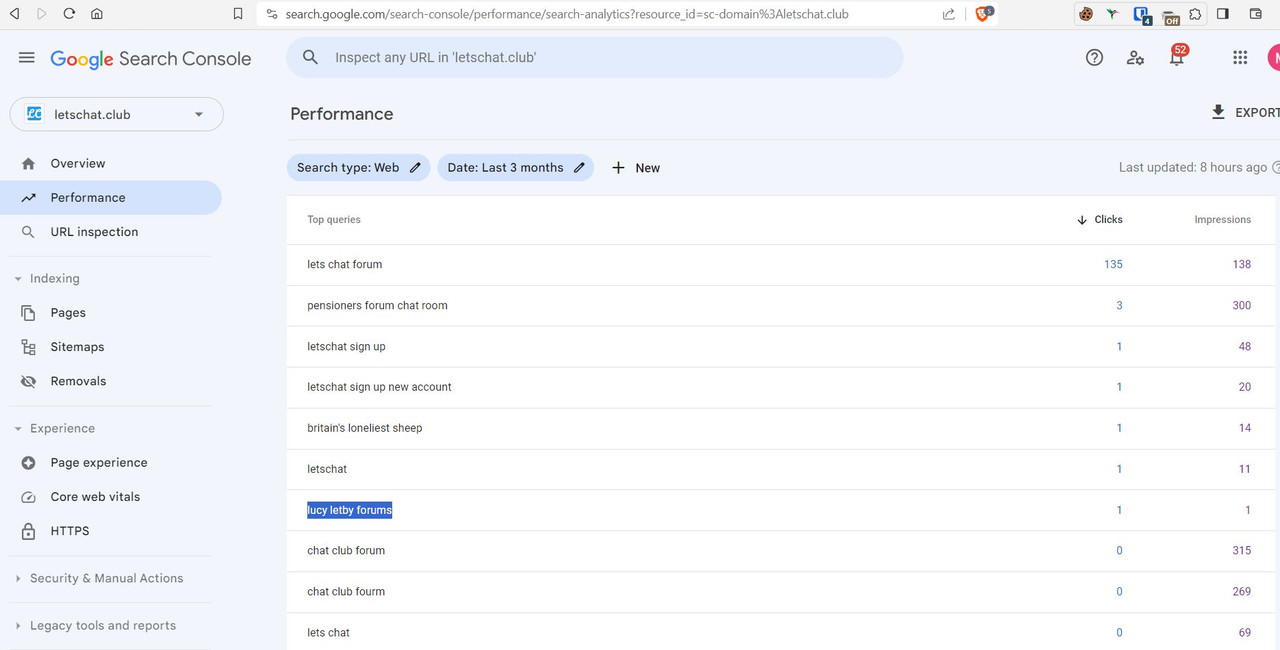Open the users and permissions settings icon
Viewport: 1280px width, 650px height.
pyautogui.click(x=1135, y=58)
